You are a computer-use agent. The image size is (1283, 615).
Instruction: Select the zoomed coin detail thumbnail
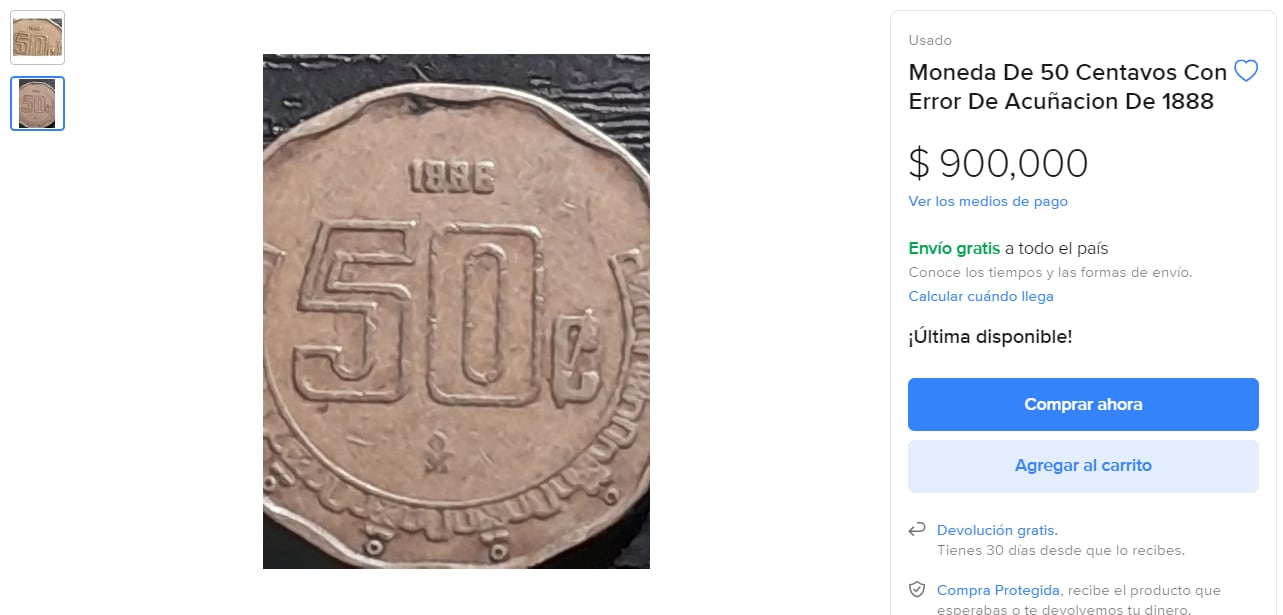tap(37, 37)
